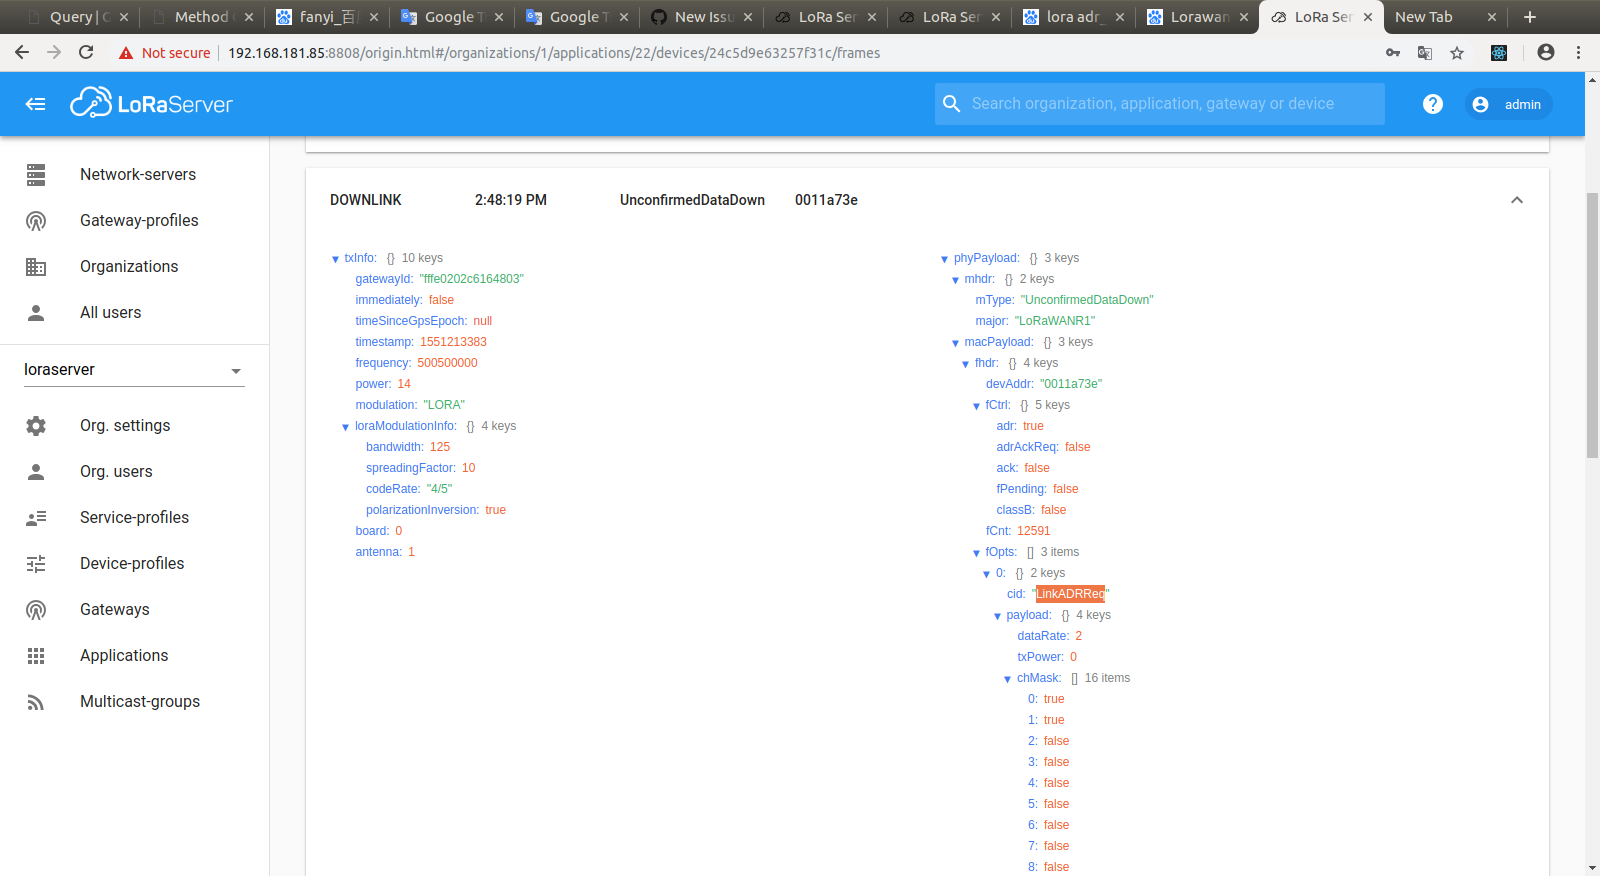Click the spreadingFactor value 10

click(x=468, y=468)
